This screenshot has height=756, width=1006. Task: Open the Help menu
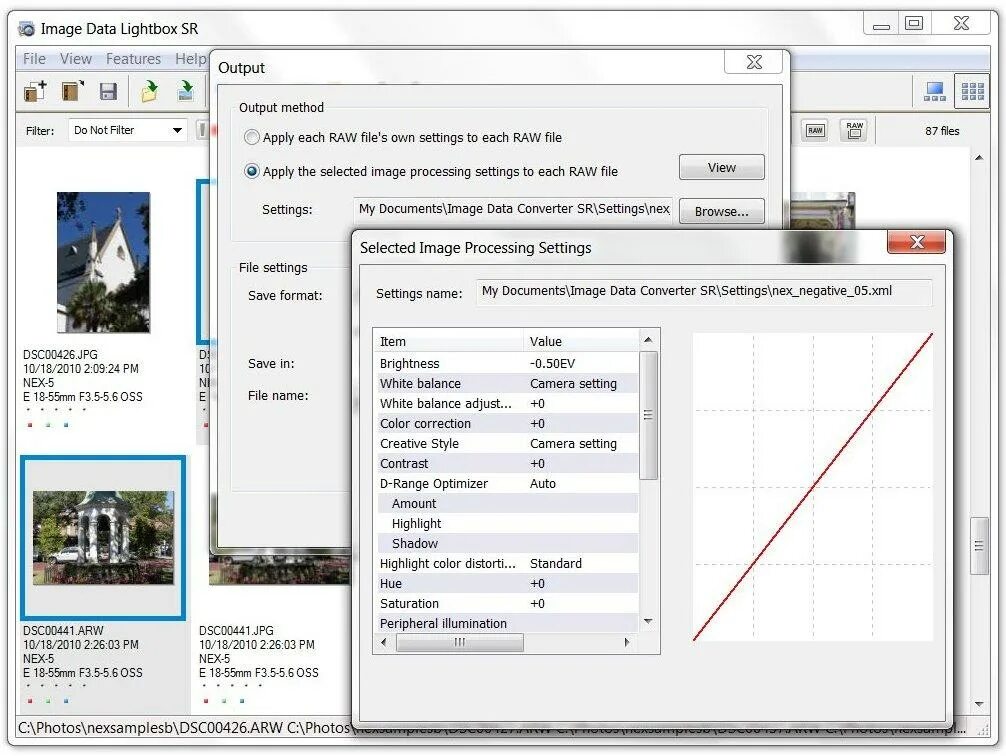point(191,59)
